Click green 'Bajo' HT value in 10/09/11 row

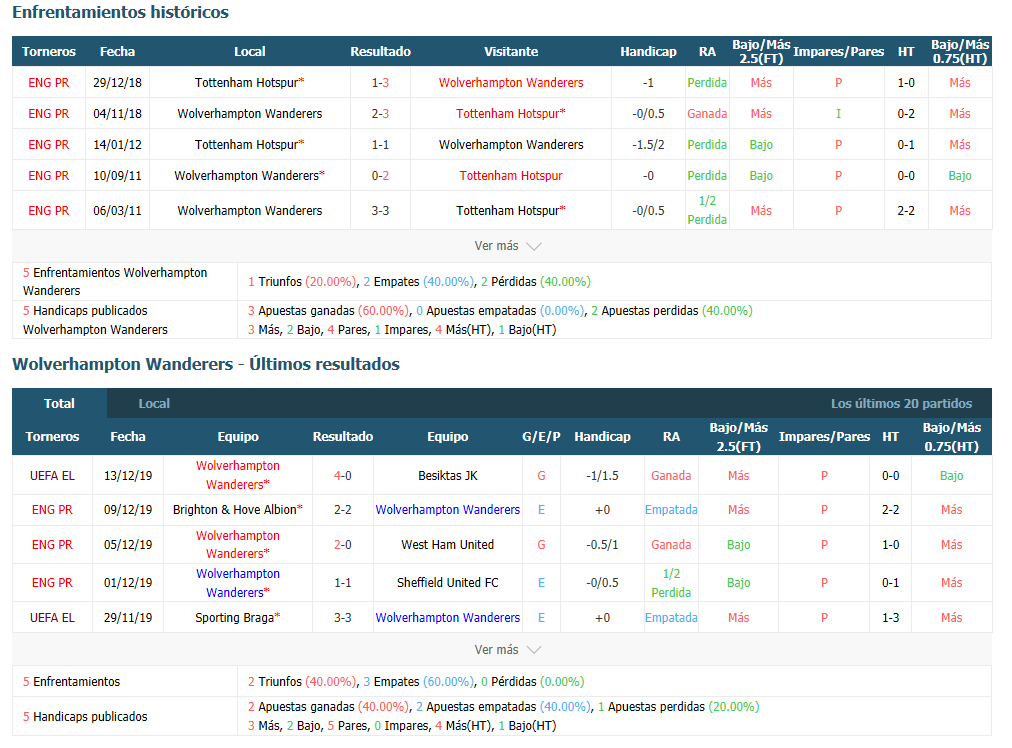pos(960,176)
